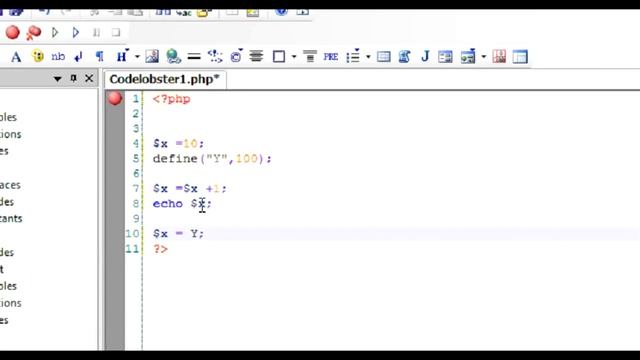Insert paragraph with the pilcrow icon
Screen dimensions: 640x360
(99, 56)
